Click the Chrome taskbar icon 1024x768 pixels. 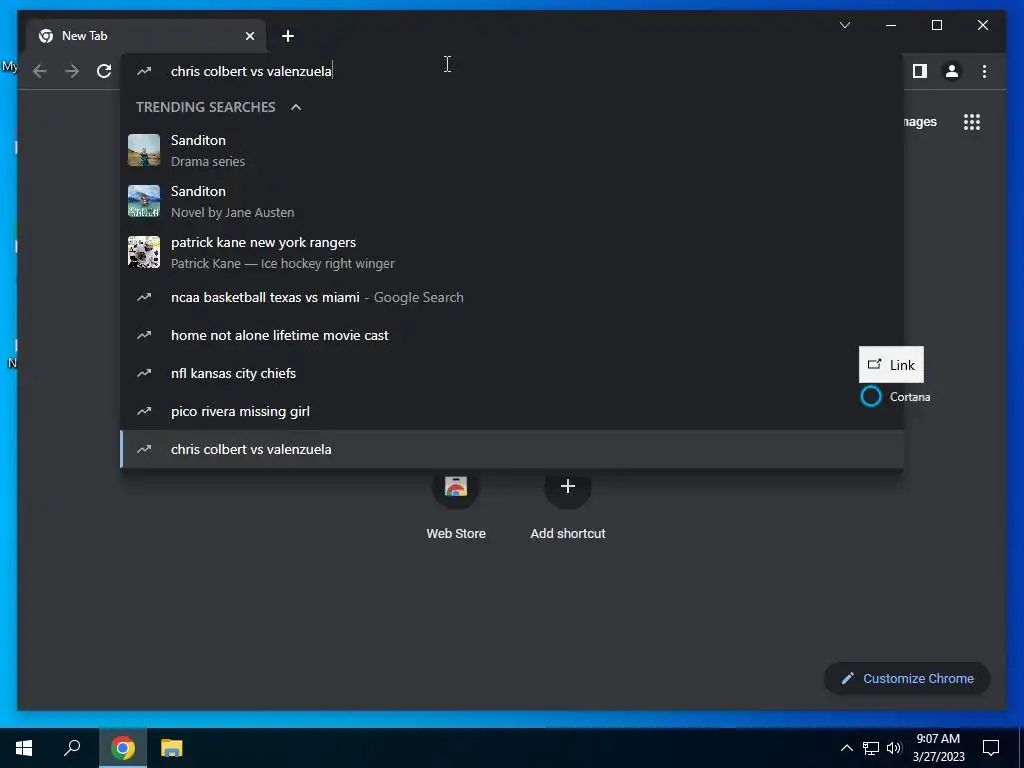123,748
